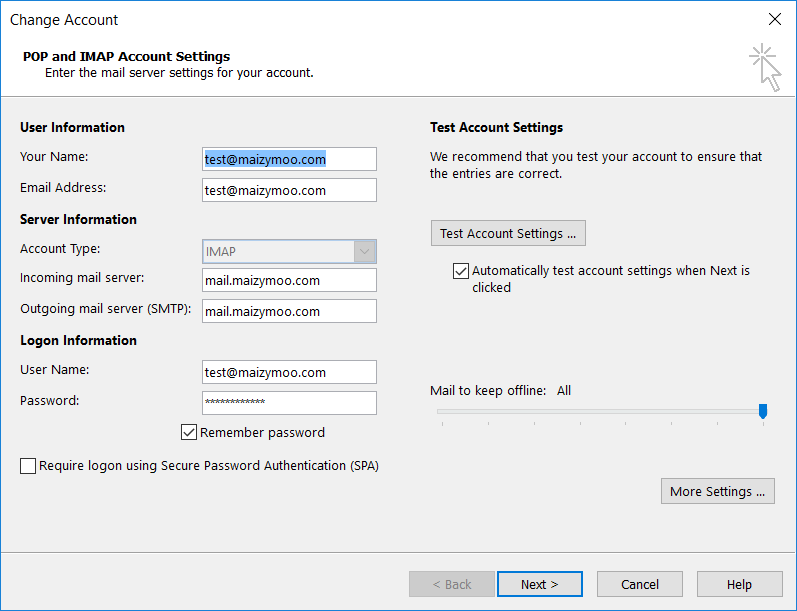Open Help for this dialog
Viewport: 797px width, 611px height.
739,584
